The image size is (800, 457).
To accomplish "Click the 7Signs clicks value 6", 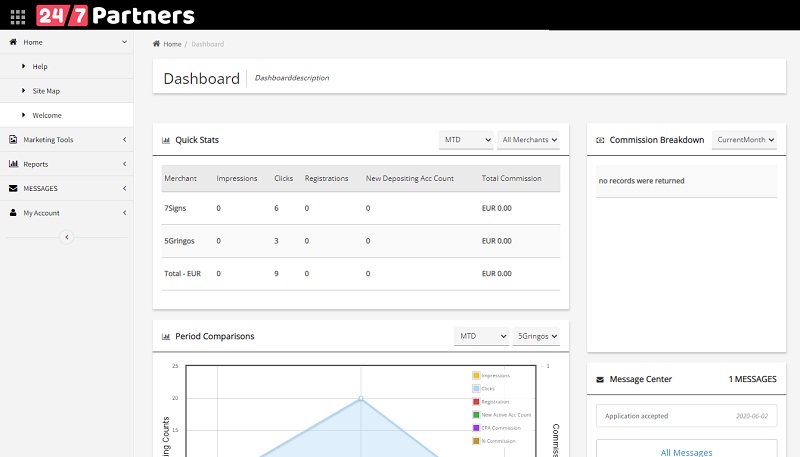I will (x=277, y=208).
